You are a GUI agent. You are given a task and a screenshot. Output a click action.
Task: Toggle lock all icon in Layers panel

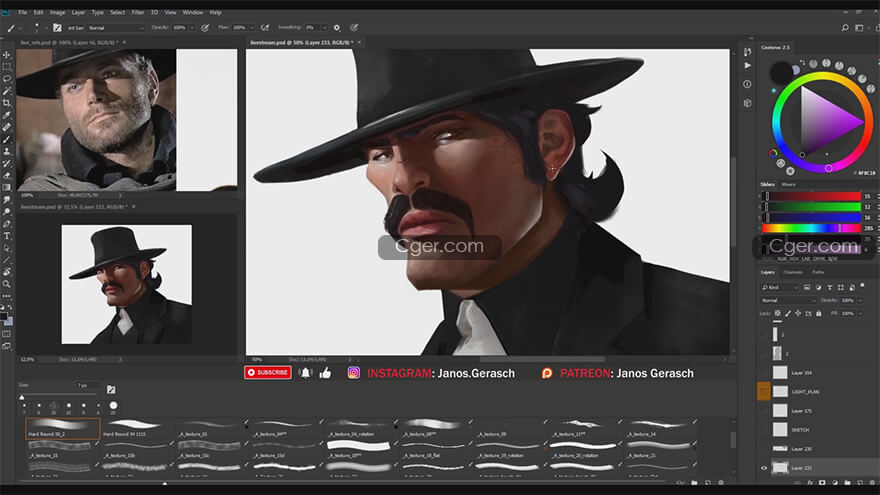[819, 313]
